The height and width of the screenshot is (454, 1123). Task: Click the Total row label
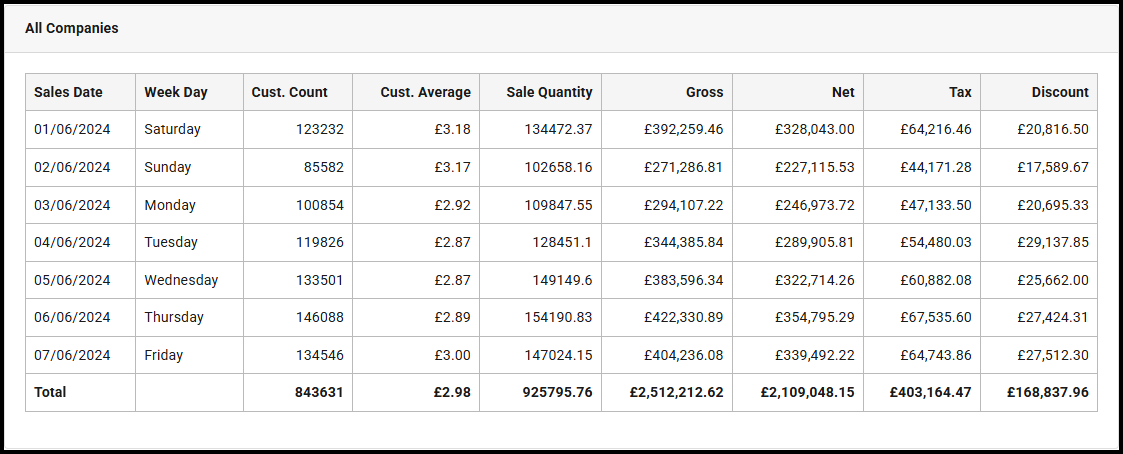pos(50,392)
